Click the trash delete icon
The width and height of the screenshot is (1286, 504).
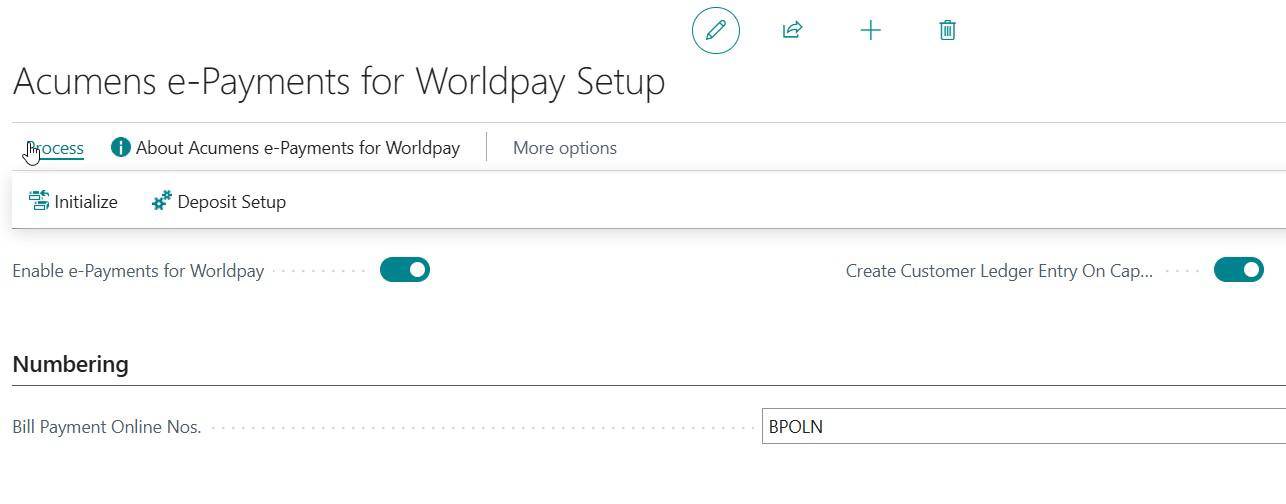(948, 30)
